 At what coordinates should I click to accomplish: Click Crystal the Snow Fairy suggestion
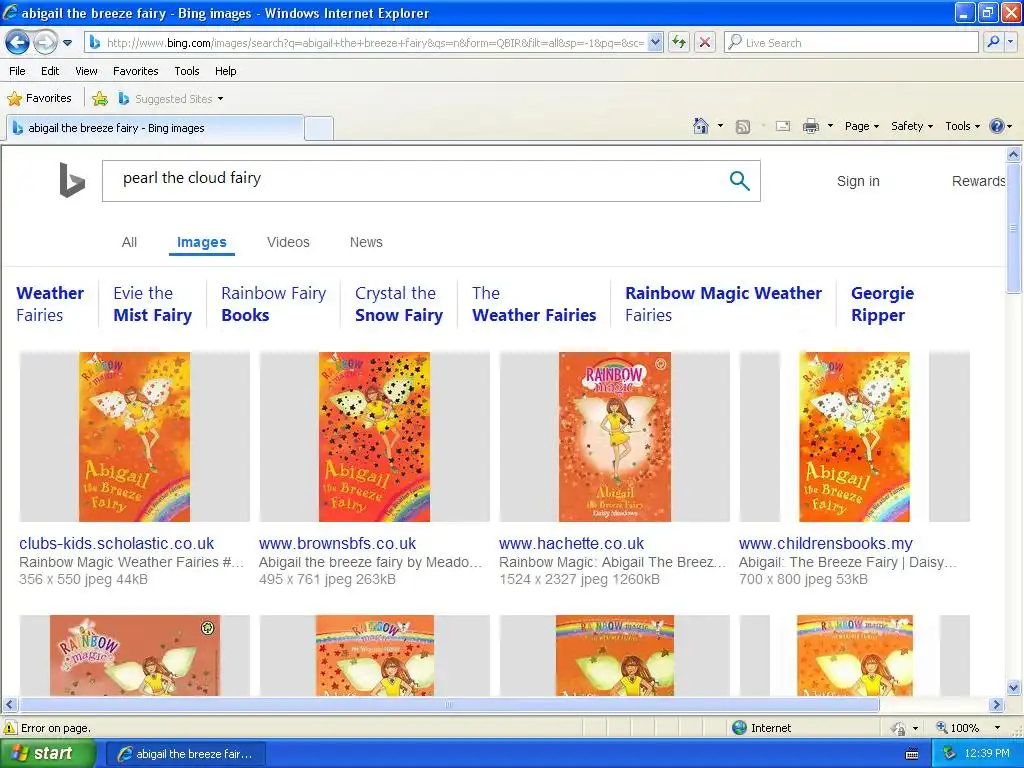[x=399, y=304]
